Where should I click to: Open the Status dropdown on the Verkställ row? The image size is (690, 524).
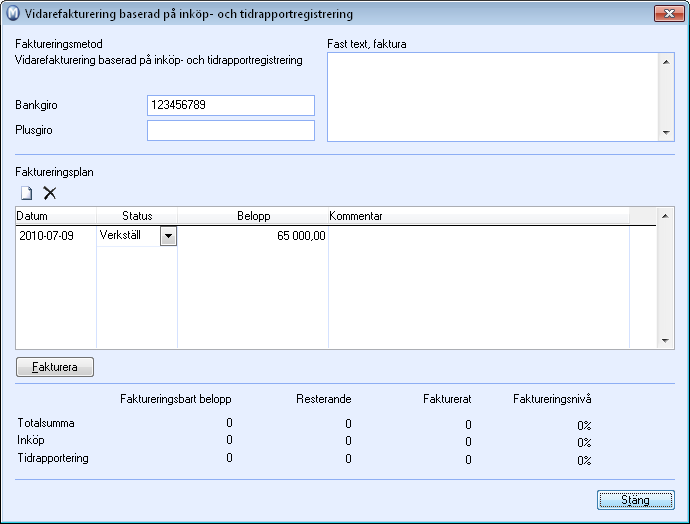168,236
